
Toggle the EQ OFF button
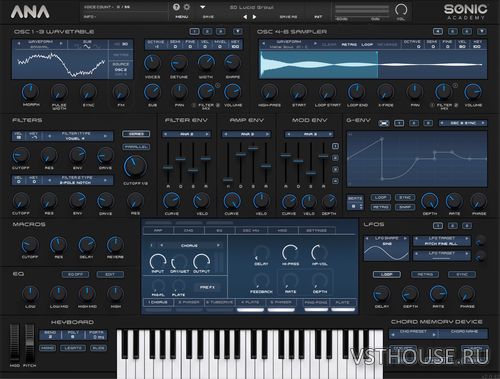point(75,274)
